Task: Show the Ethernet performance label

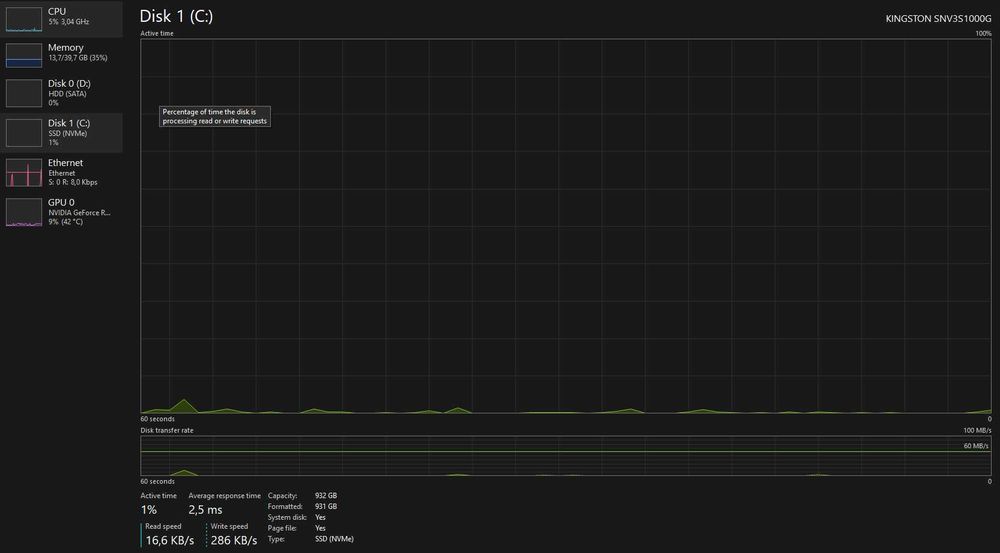Action: pyautogui.click(x=65, y=163)
